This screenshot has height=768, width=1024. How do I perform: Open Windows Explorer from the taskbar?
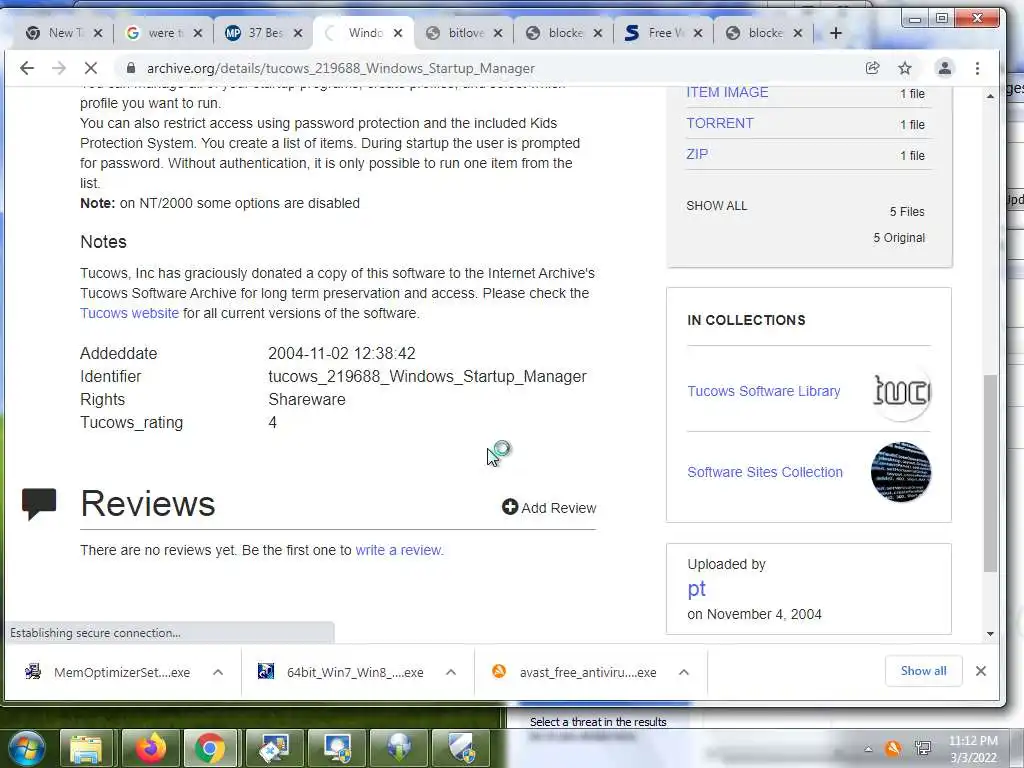(x=86, y=748)
